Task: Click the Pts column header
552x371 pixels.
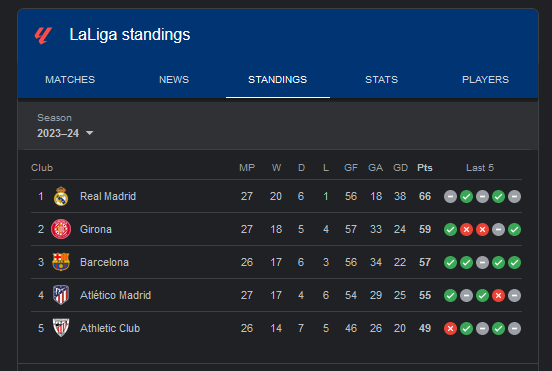Action: coord(425,168)
